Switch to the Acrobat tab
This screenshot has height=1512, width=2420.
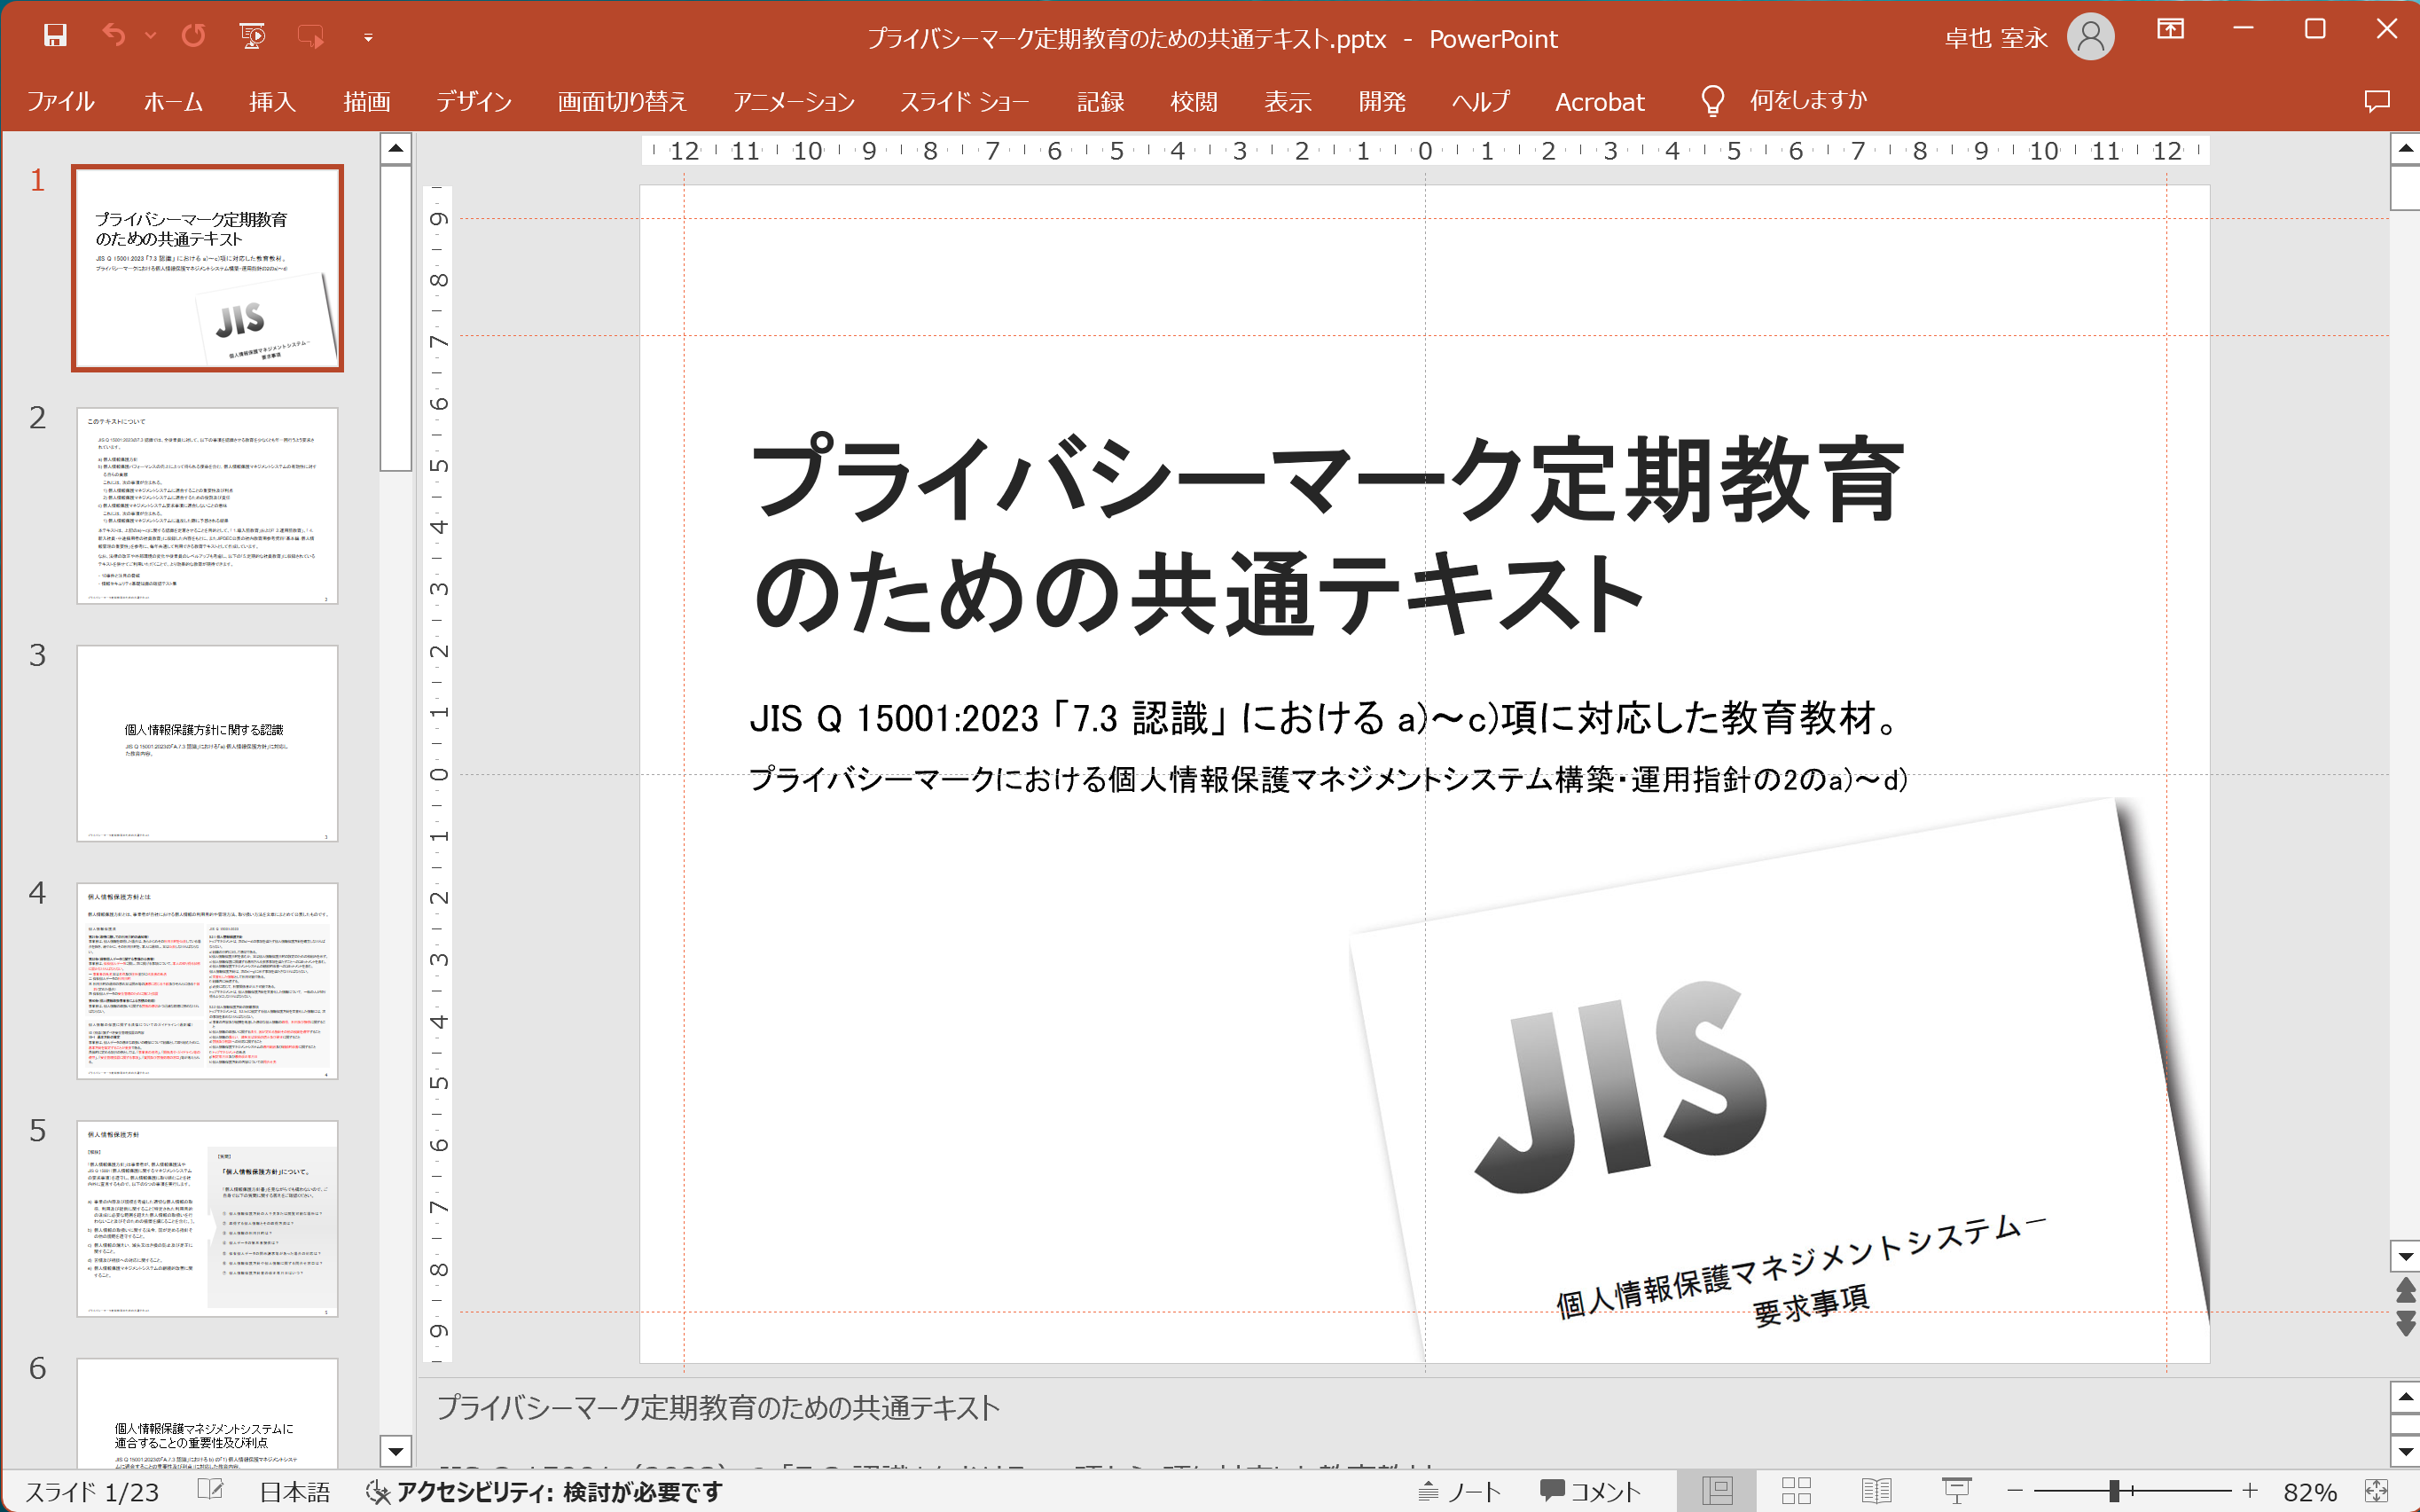pyautogui.click(x=1599, y=101)
